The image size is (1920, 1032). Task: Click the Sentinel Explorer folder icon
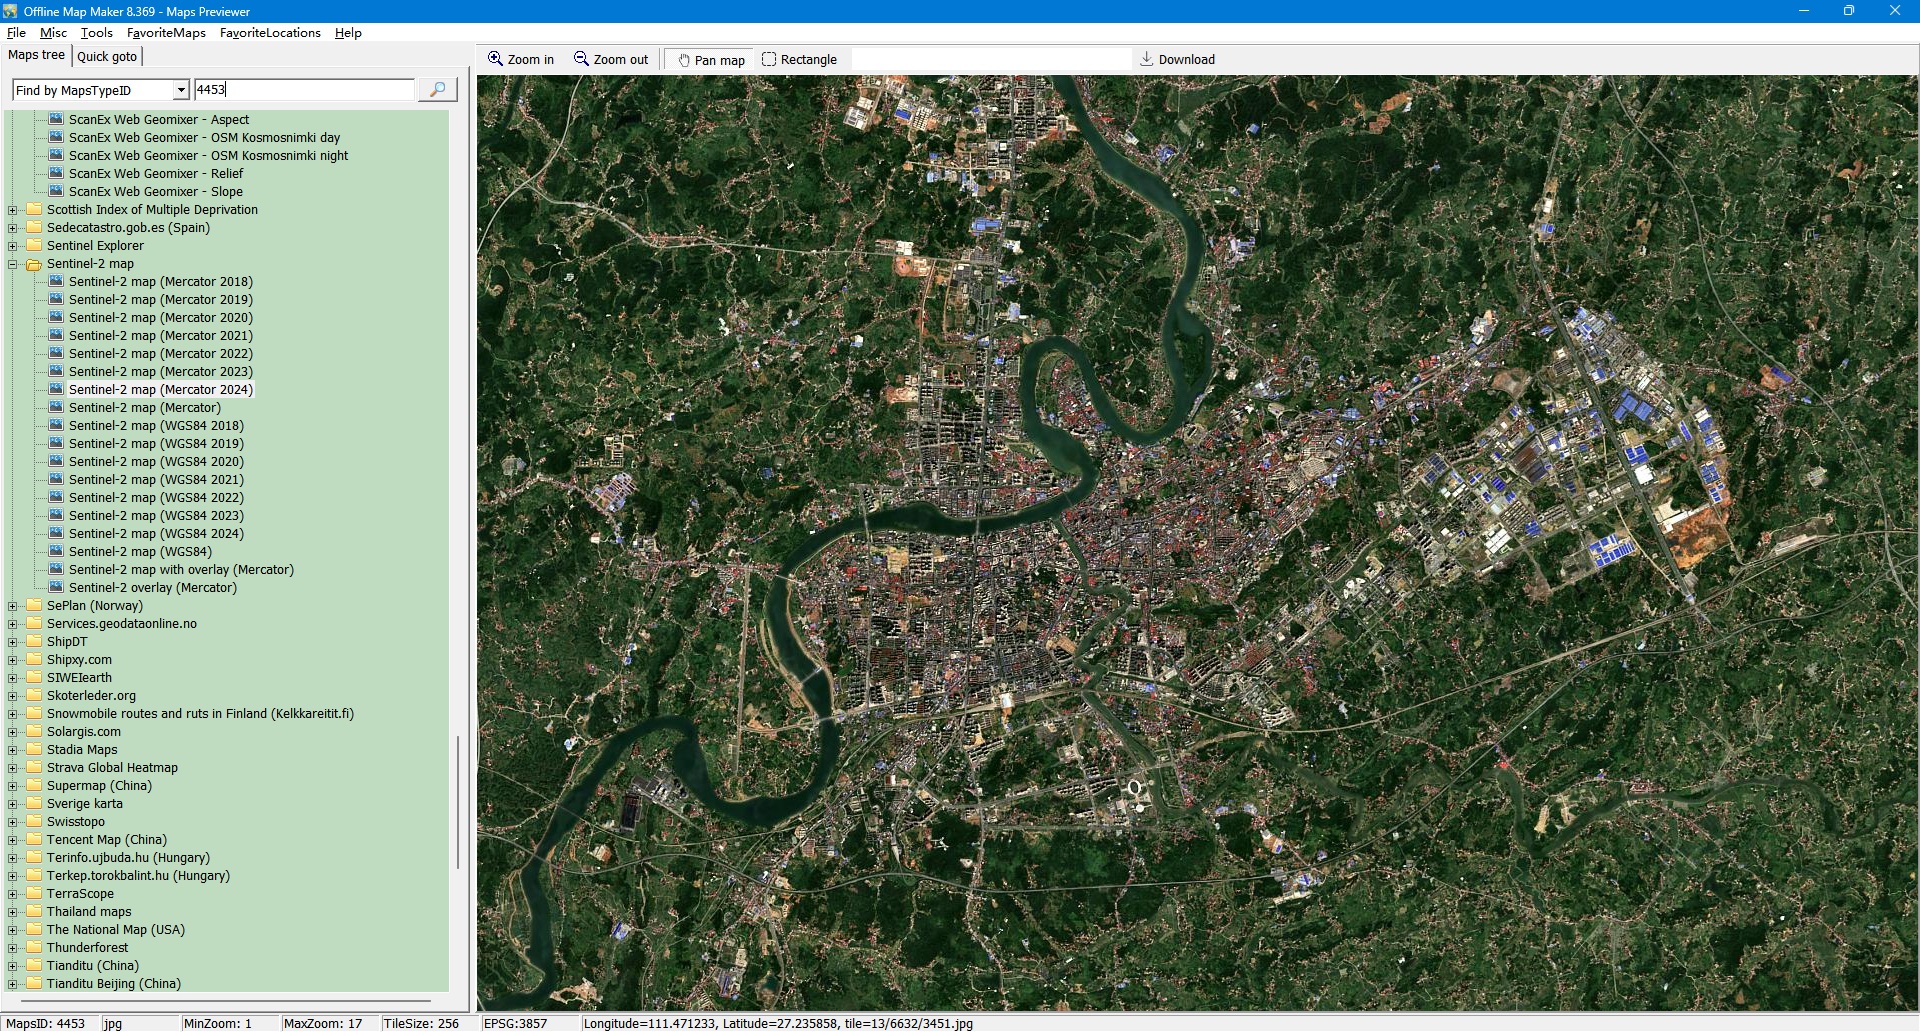click(x=34, y=246)
